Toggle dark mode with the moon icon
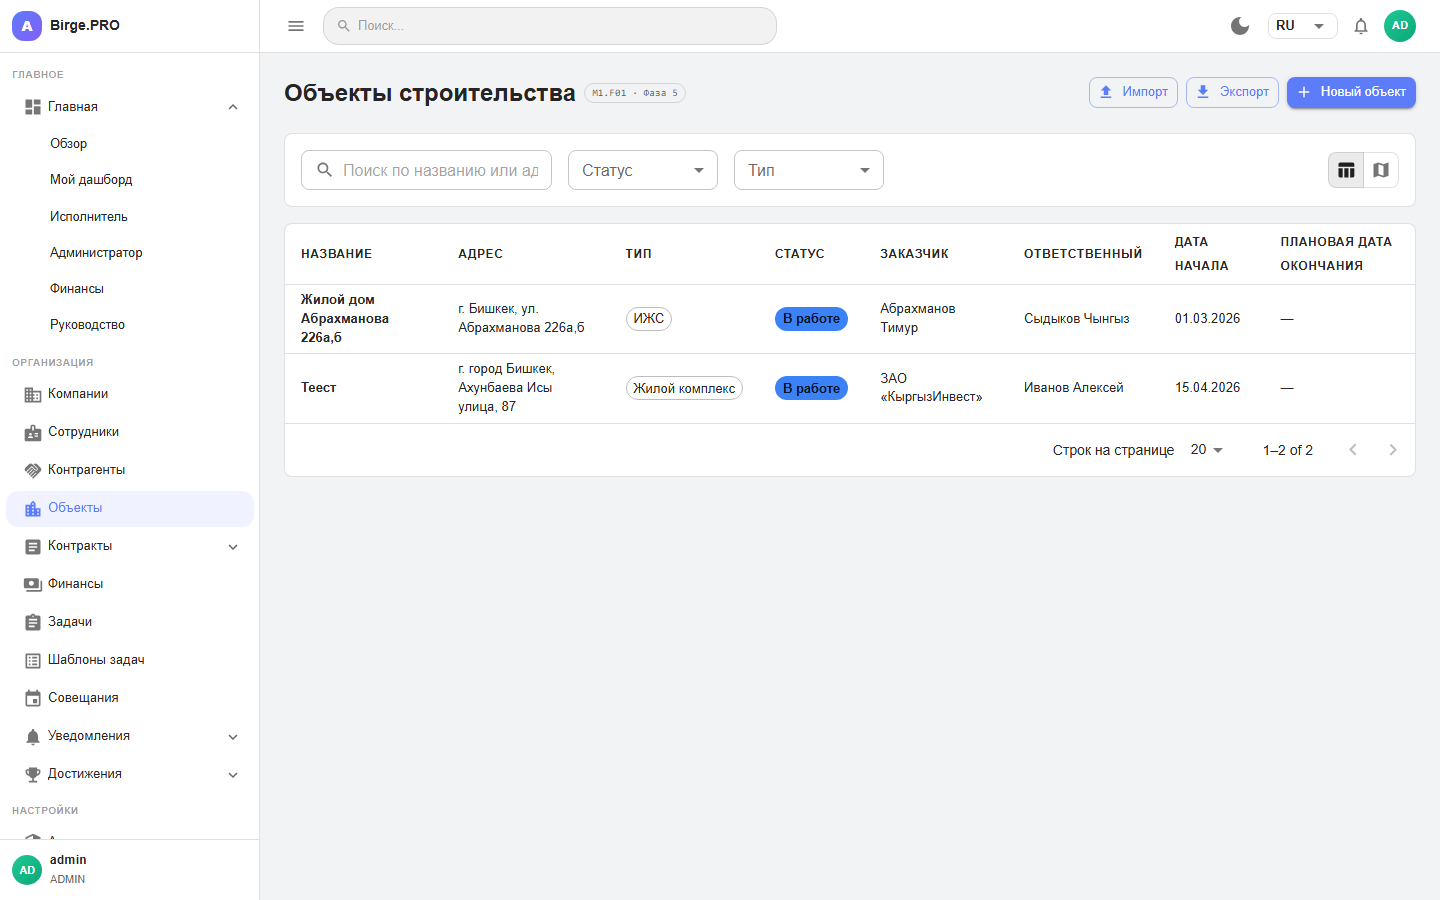The image size is (1440, 900). (1240, 26)
